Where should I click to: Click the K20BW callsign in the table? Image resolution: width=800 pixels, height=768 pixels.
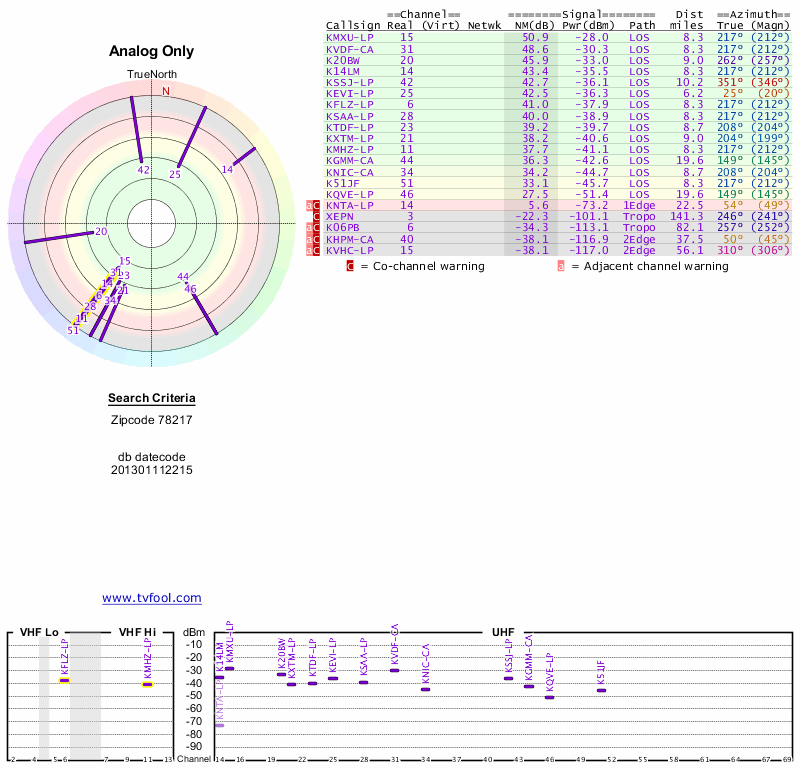point(343,59)
